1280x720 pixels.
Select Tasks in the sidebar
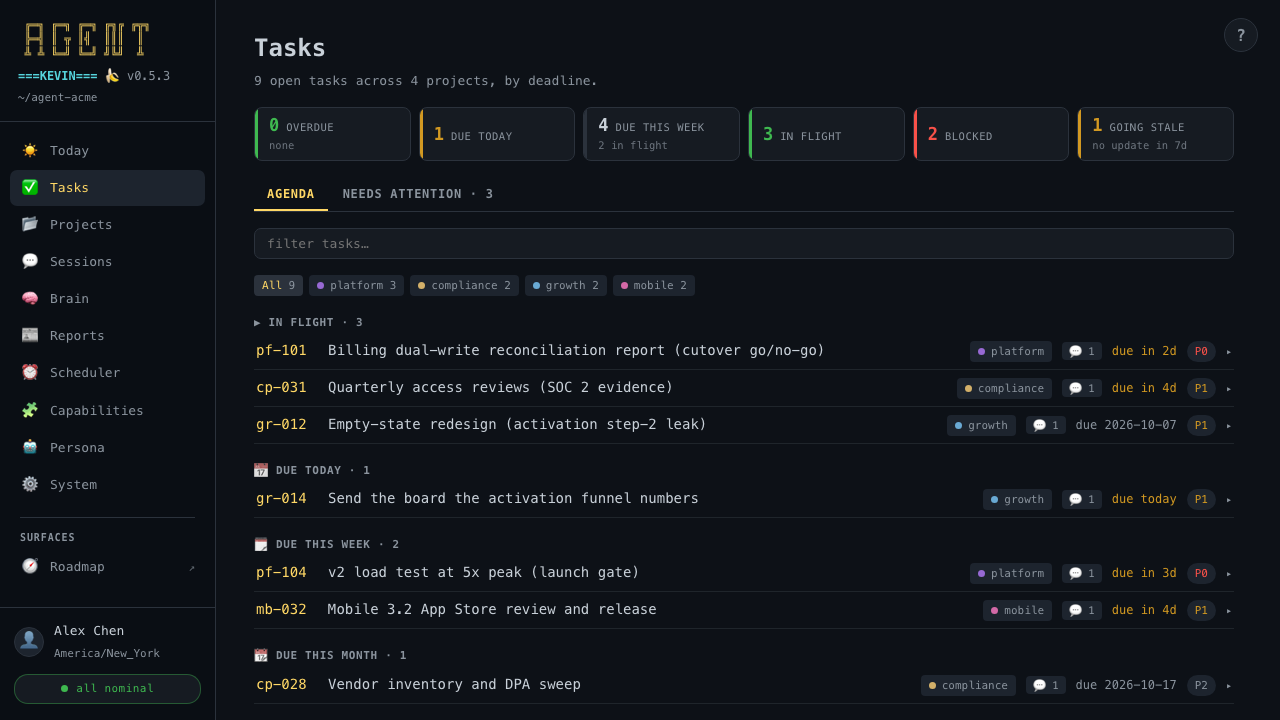[107, 187]
